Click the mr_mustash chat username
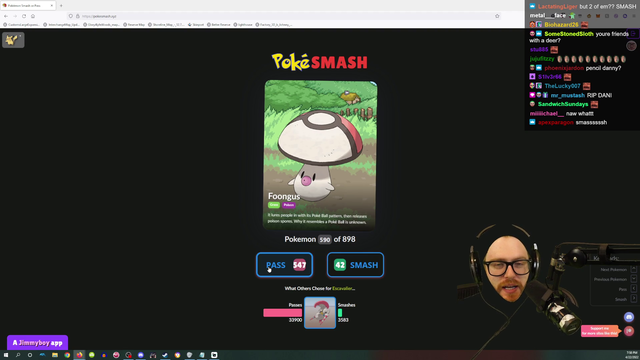Image resolution: width=640 pixels, height=360 pixels. click(x=567, y=95)
